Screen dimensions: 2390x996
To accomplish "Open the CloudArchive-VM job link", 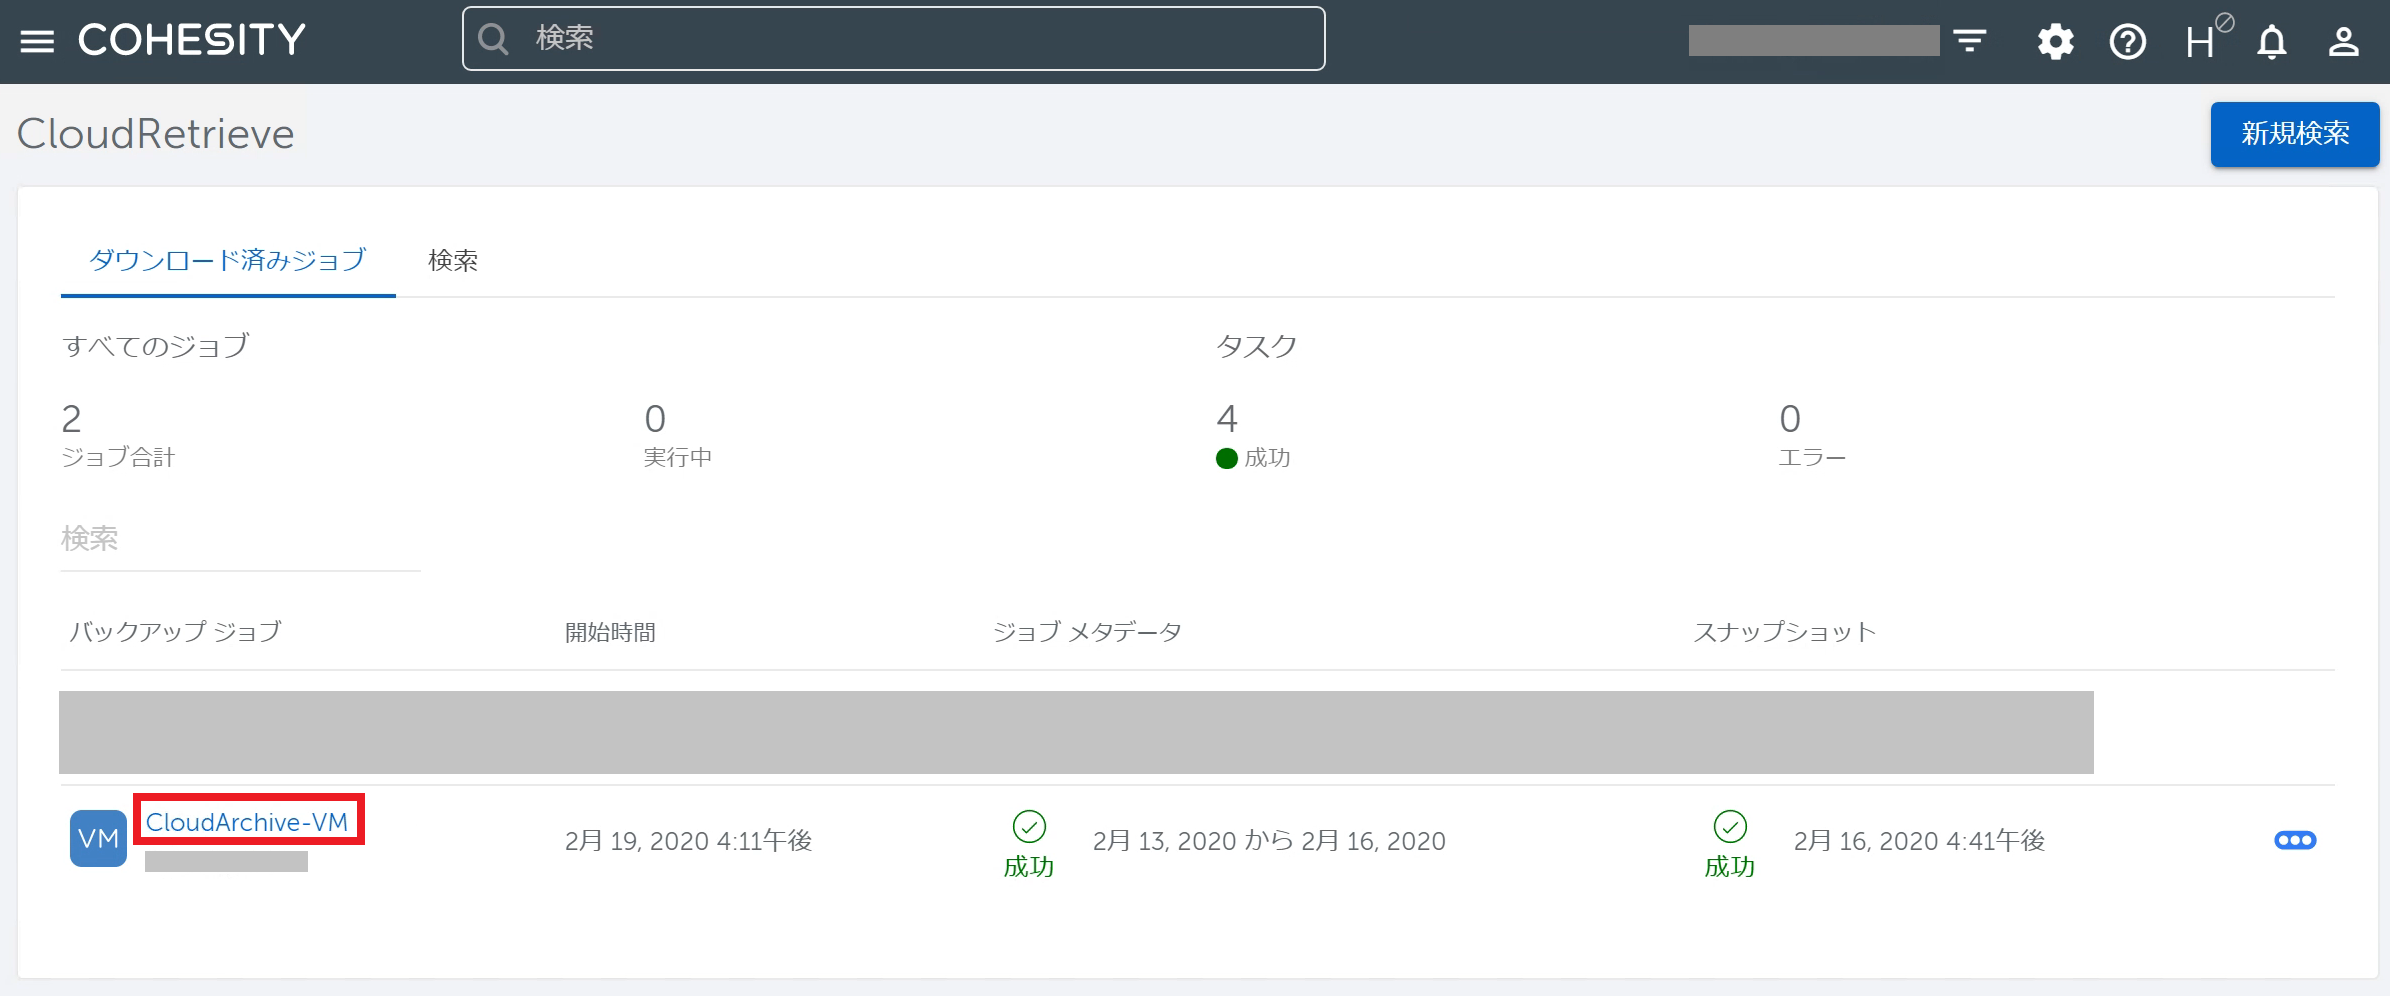I will [247, 822].
